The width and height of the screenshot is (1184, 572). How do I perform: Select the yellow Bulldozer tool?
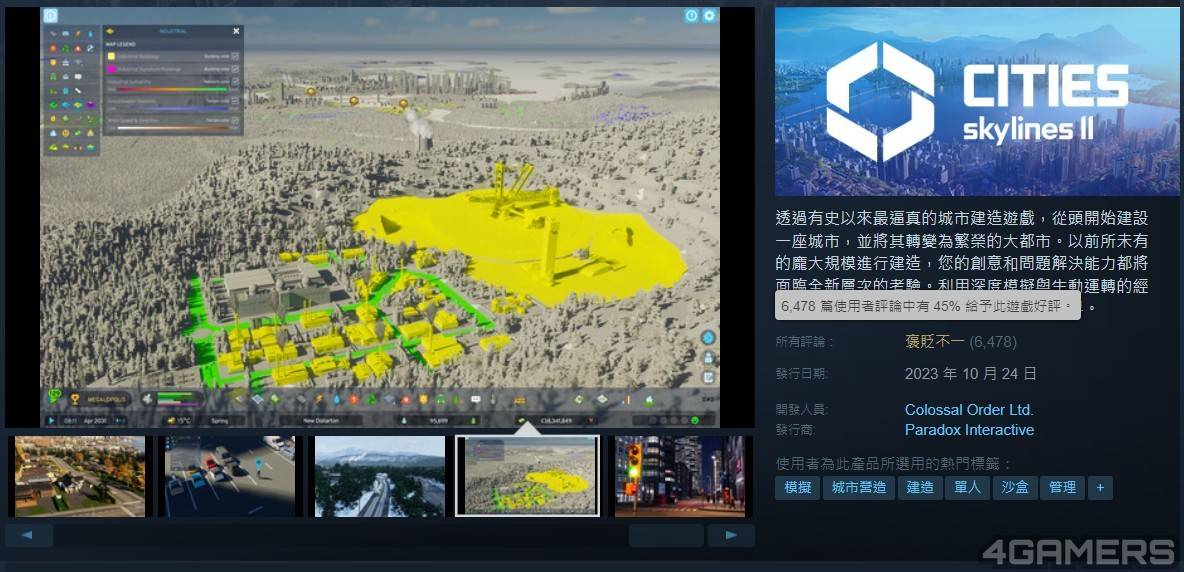pyautogui.click(x=520, y=400)
